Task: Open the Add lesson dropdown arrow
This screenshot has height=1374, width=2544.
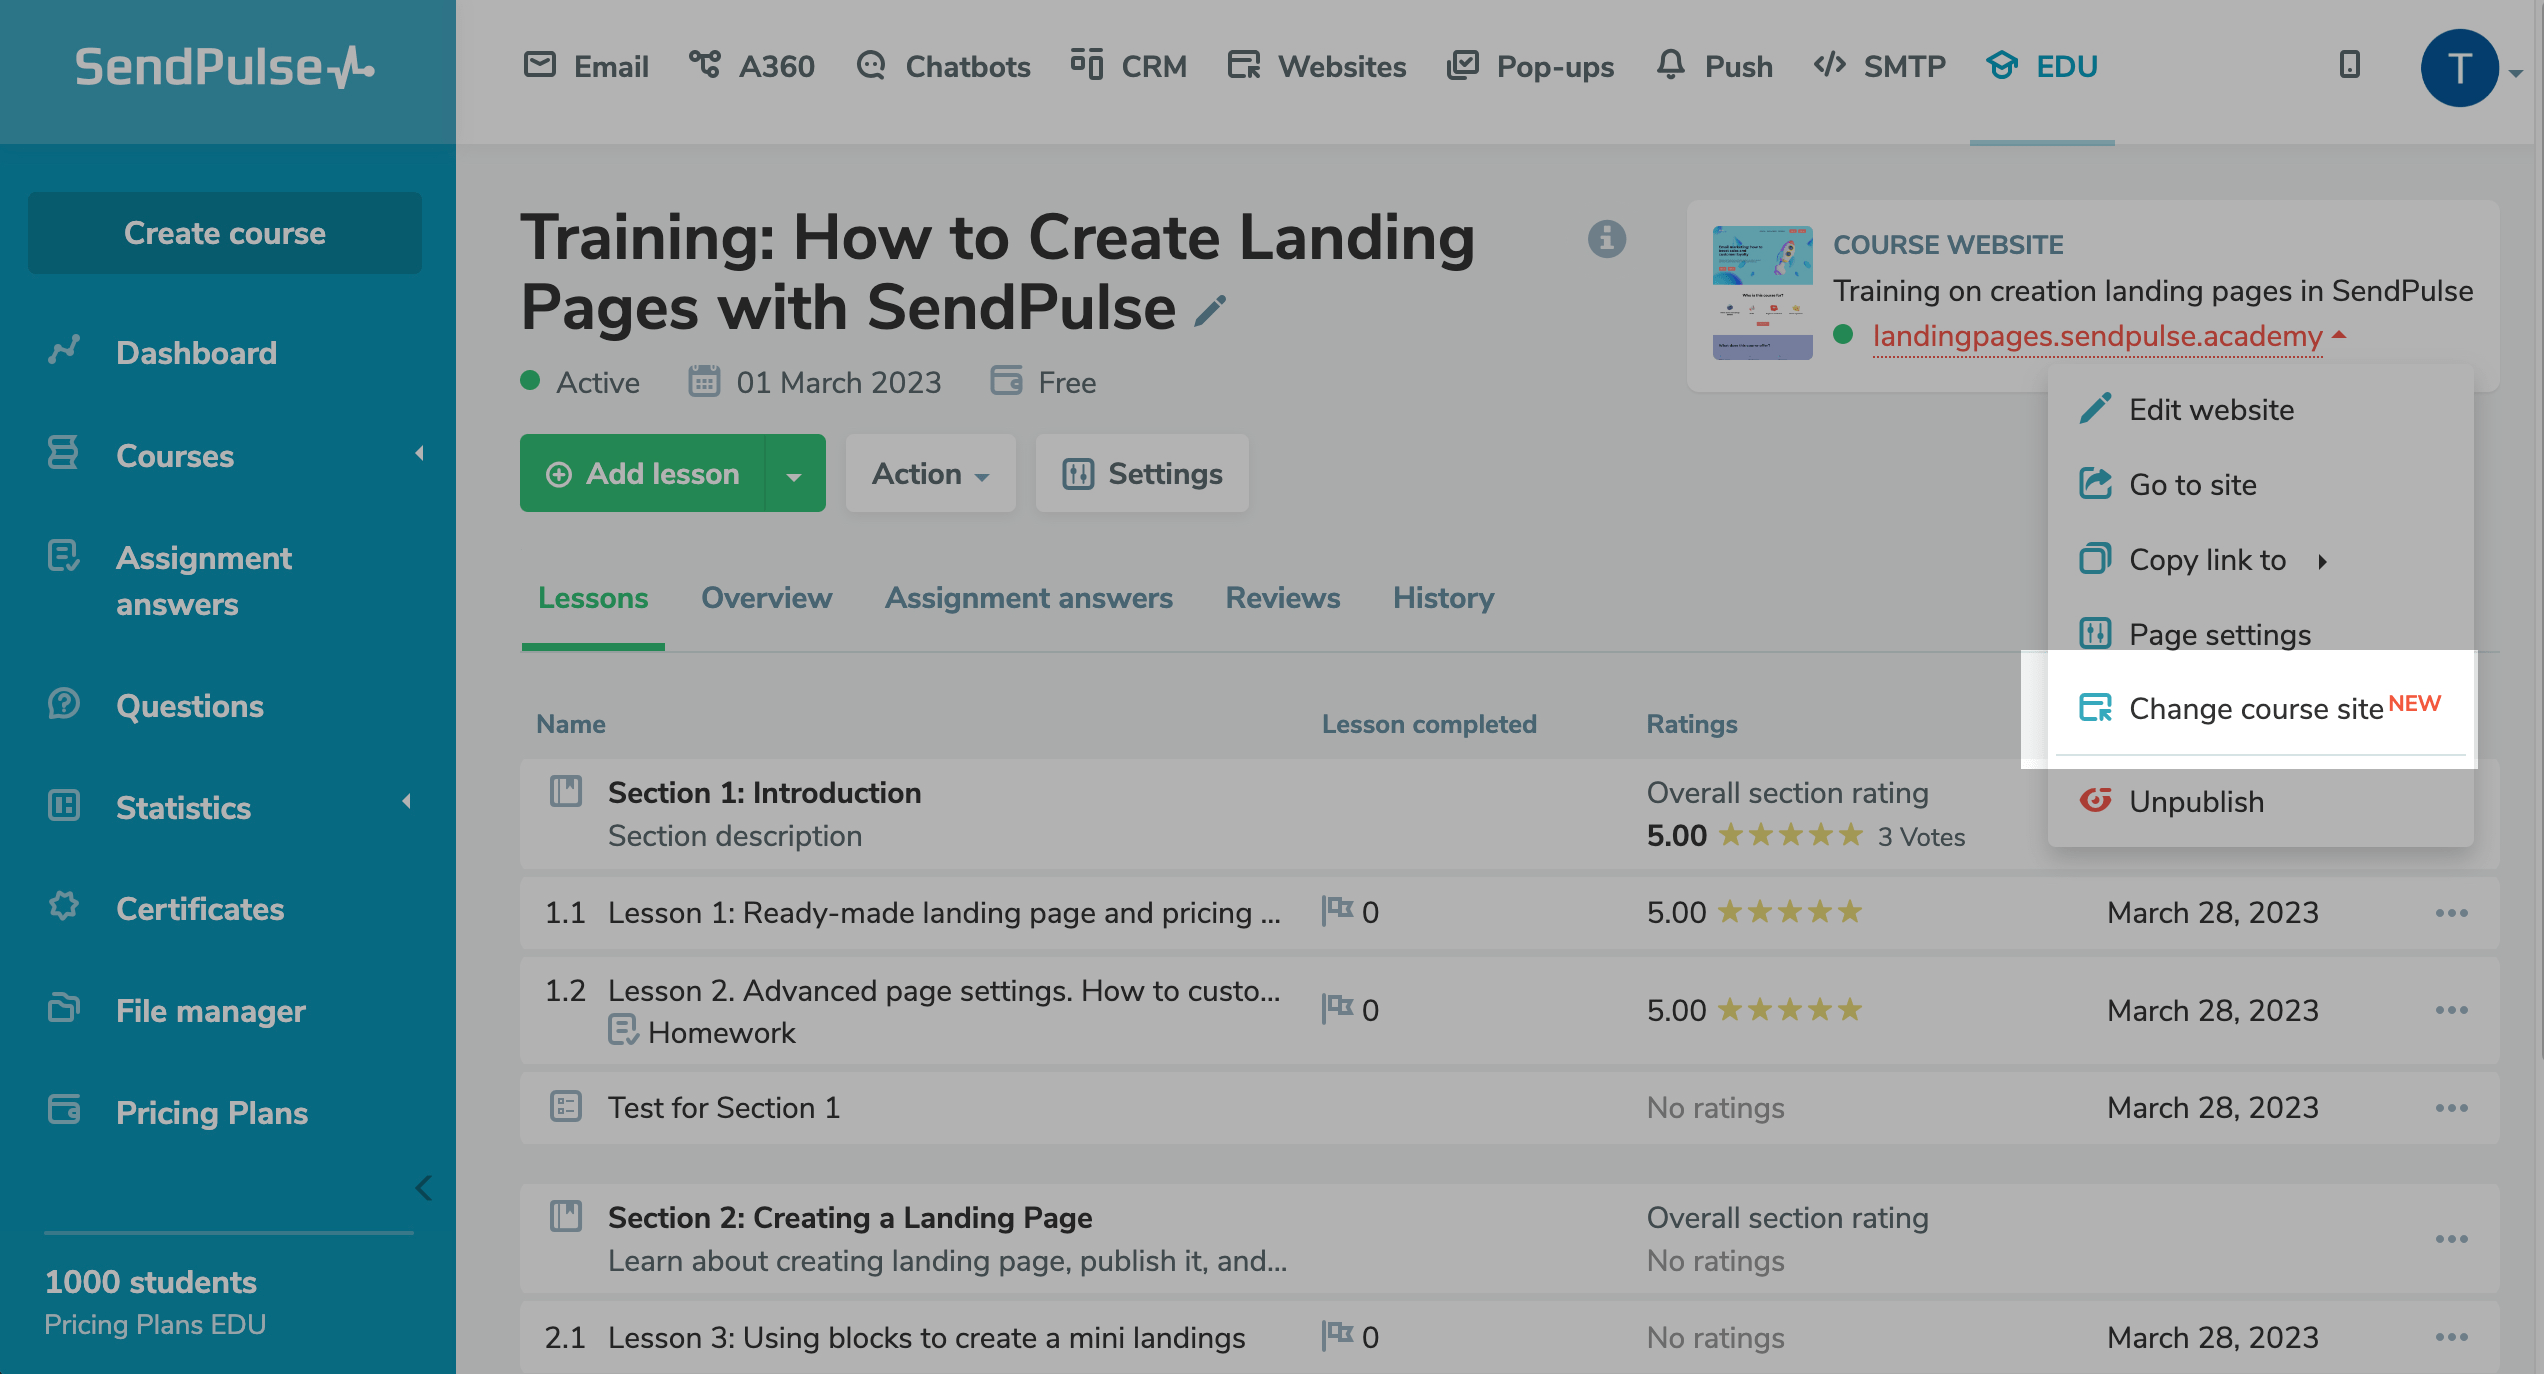Action: pyautogui.click(x=794, y=475)
